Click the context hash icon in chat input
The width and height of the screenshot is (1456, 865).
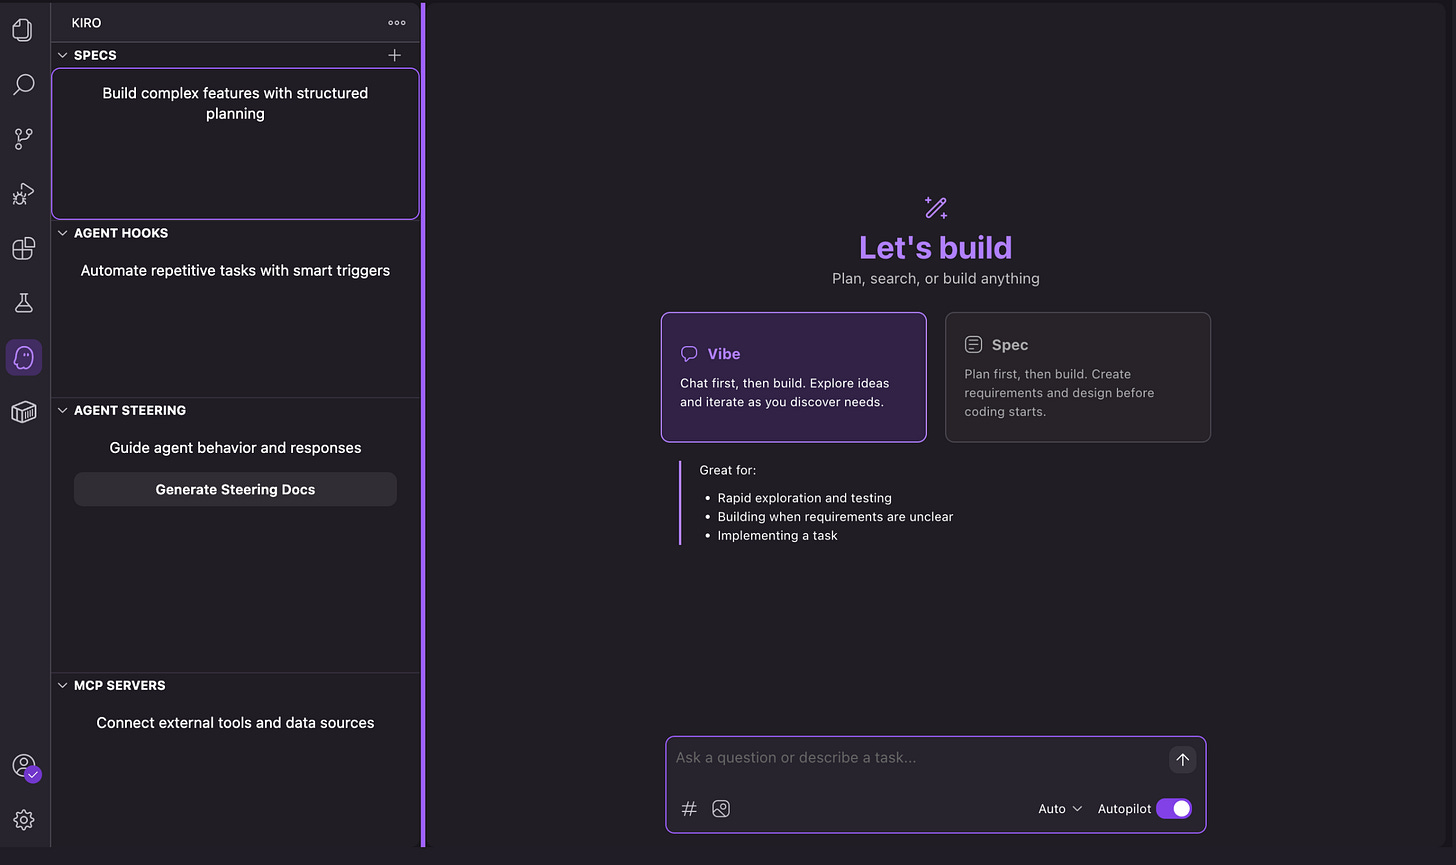(689, 809)
